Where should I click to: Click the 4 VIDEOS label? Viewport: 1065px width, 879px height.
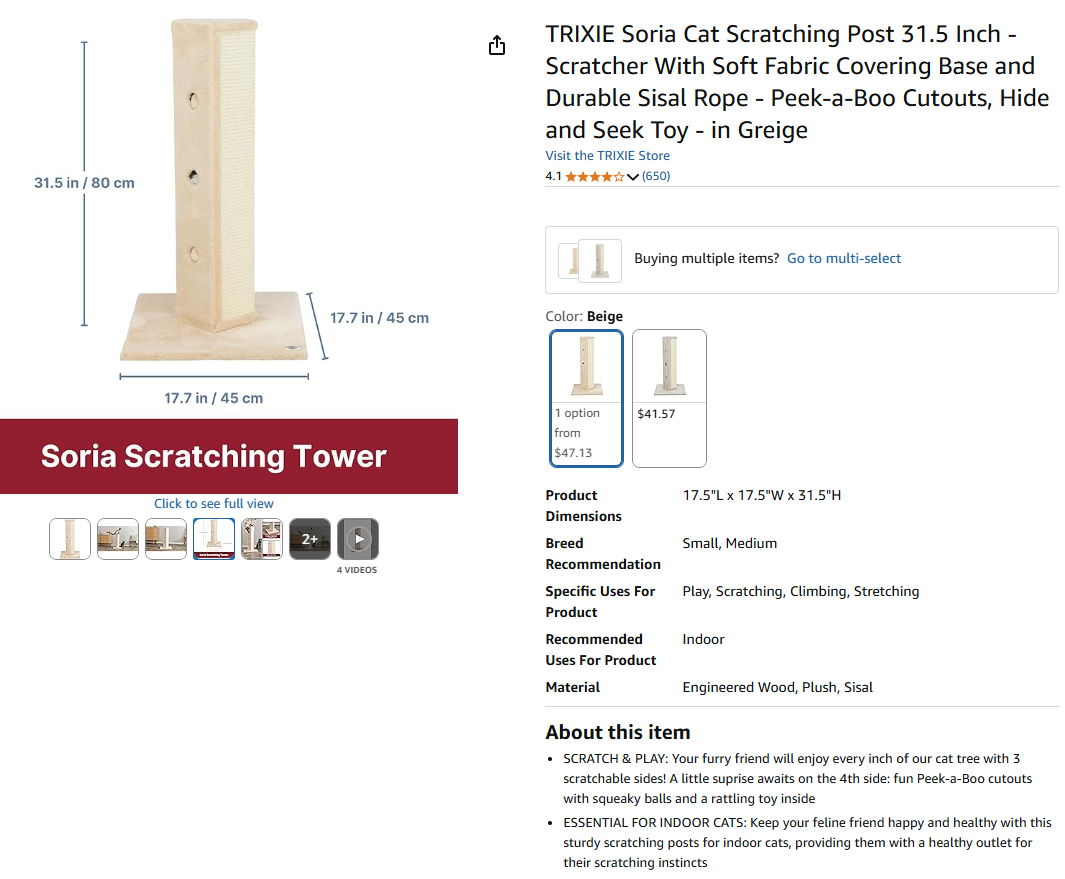[x=357, y=570]
